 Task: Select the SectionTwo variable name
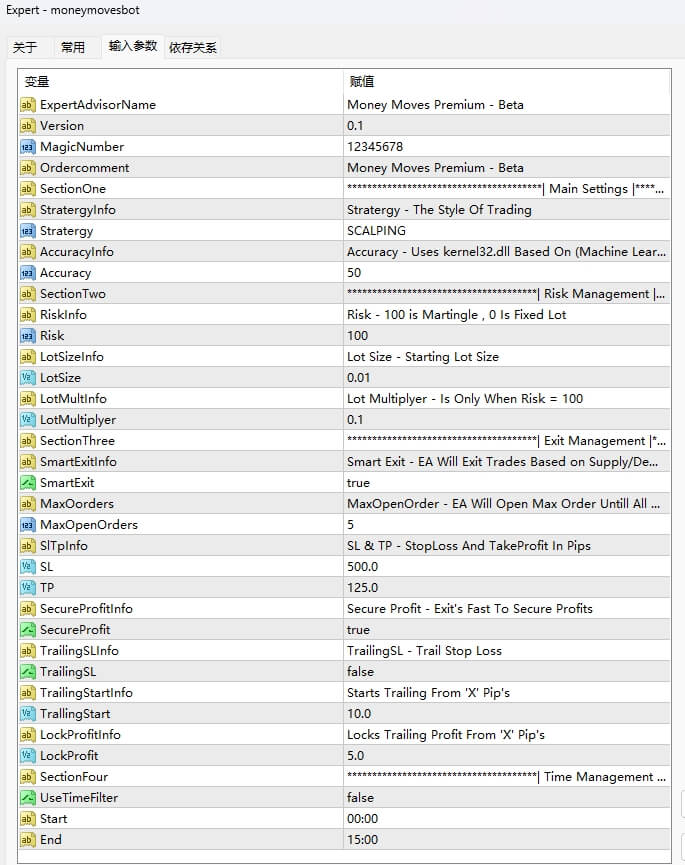point(73,293)
